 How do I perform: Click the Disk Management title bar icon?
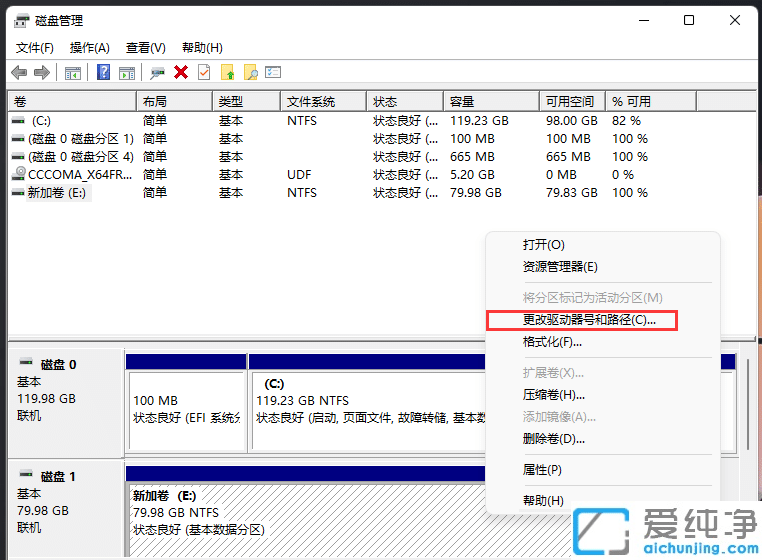point(21,21)
